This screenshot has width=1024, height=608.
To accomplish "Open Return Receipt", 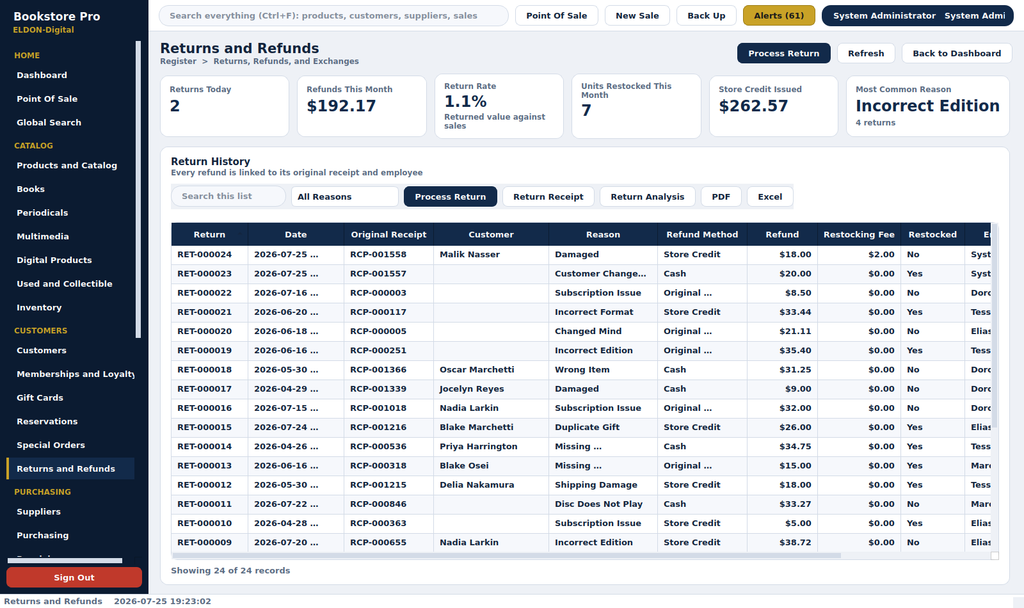I will click(x=548, y=197).
